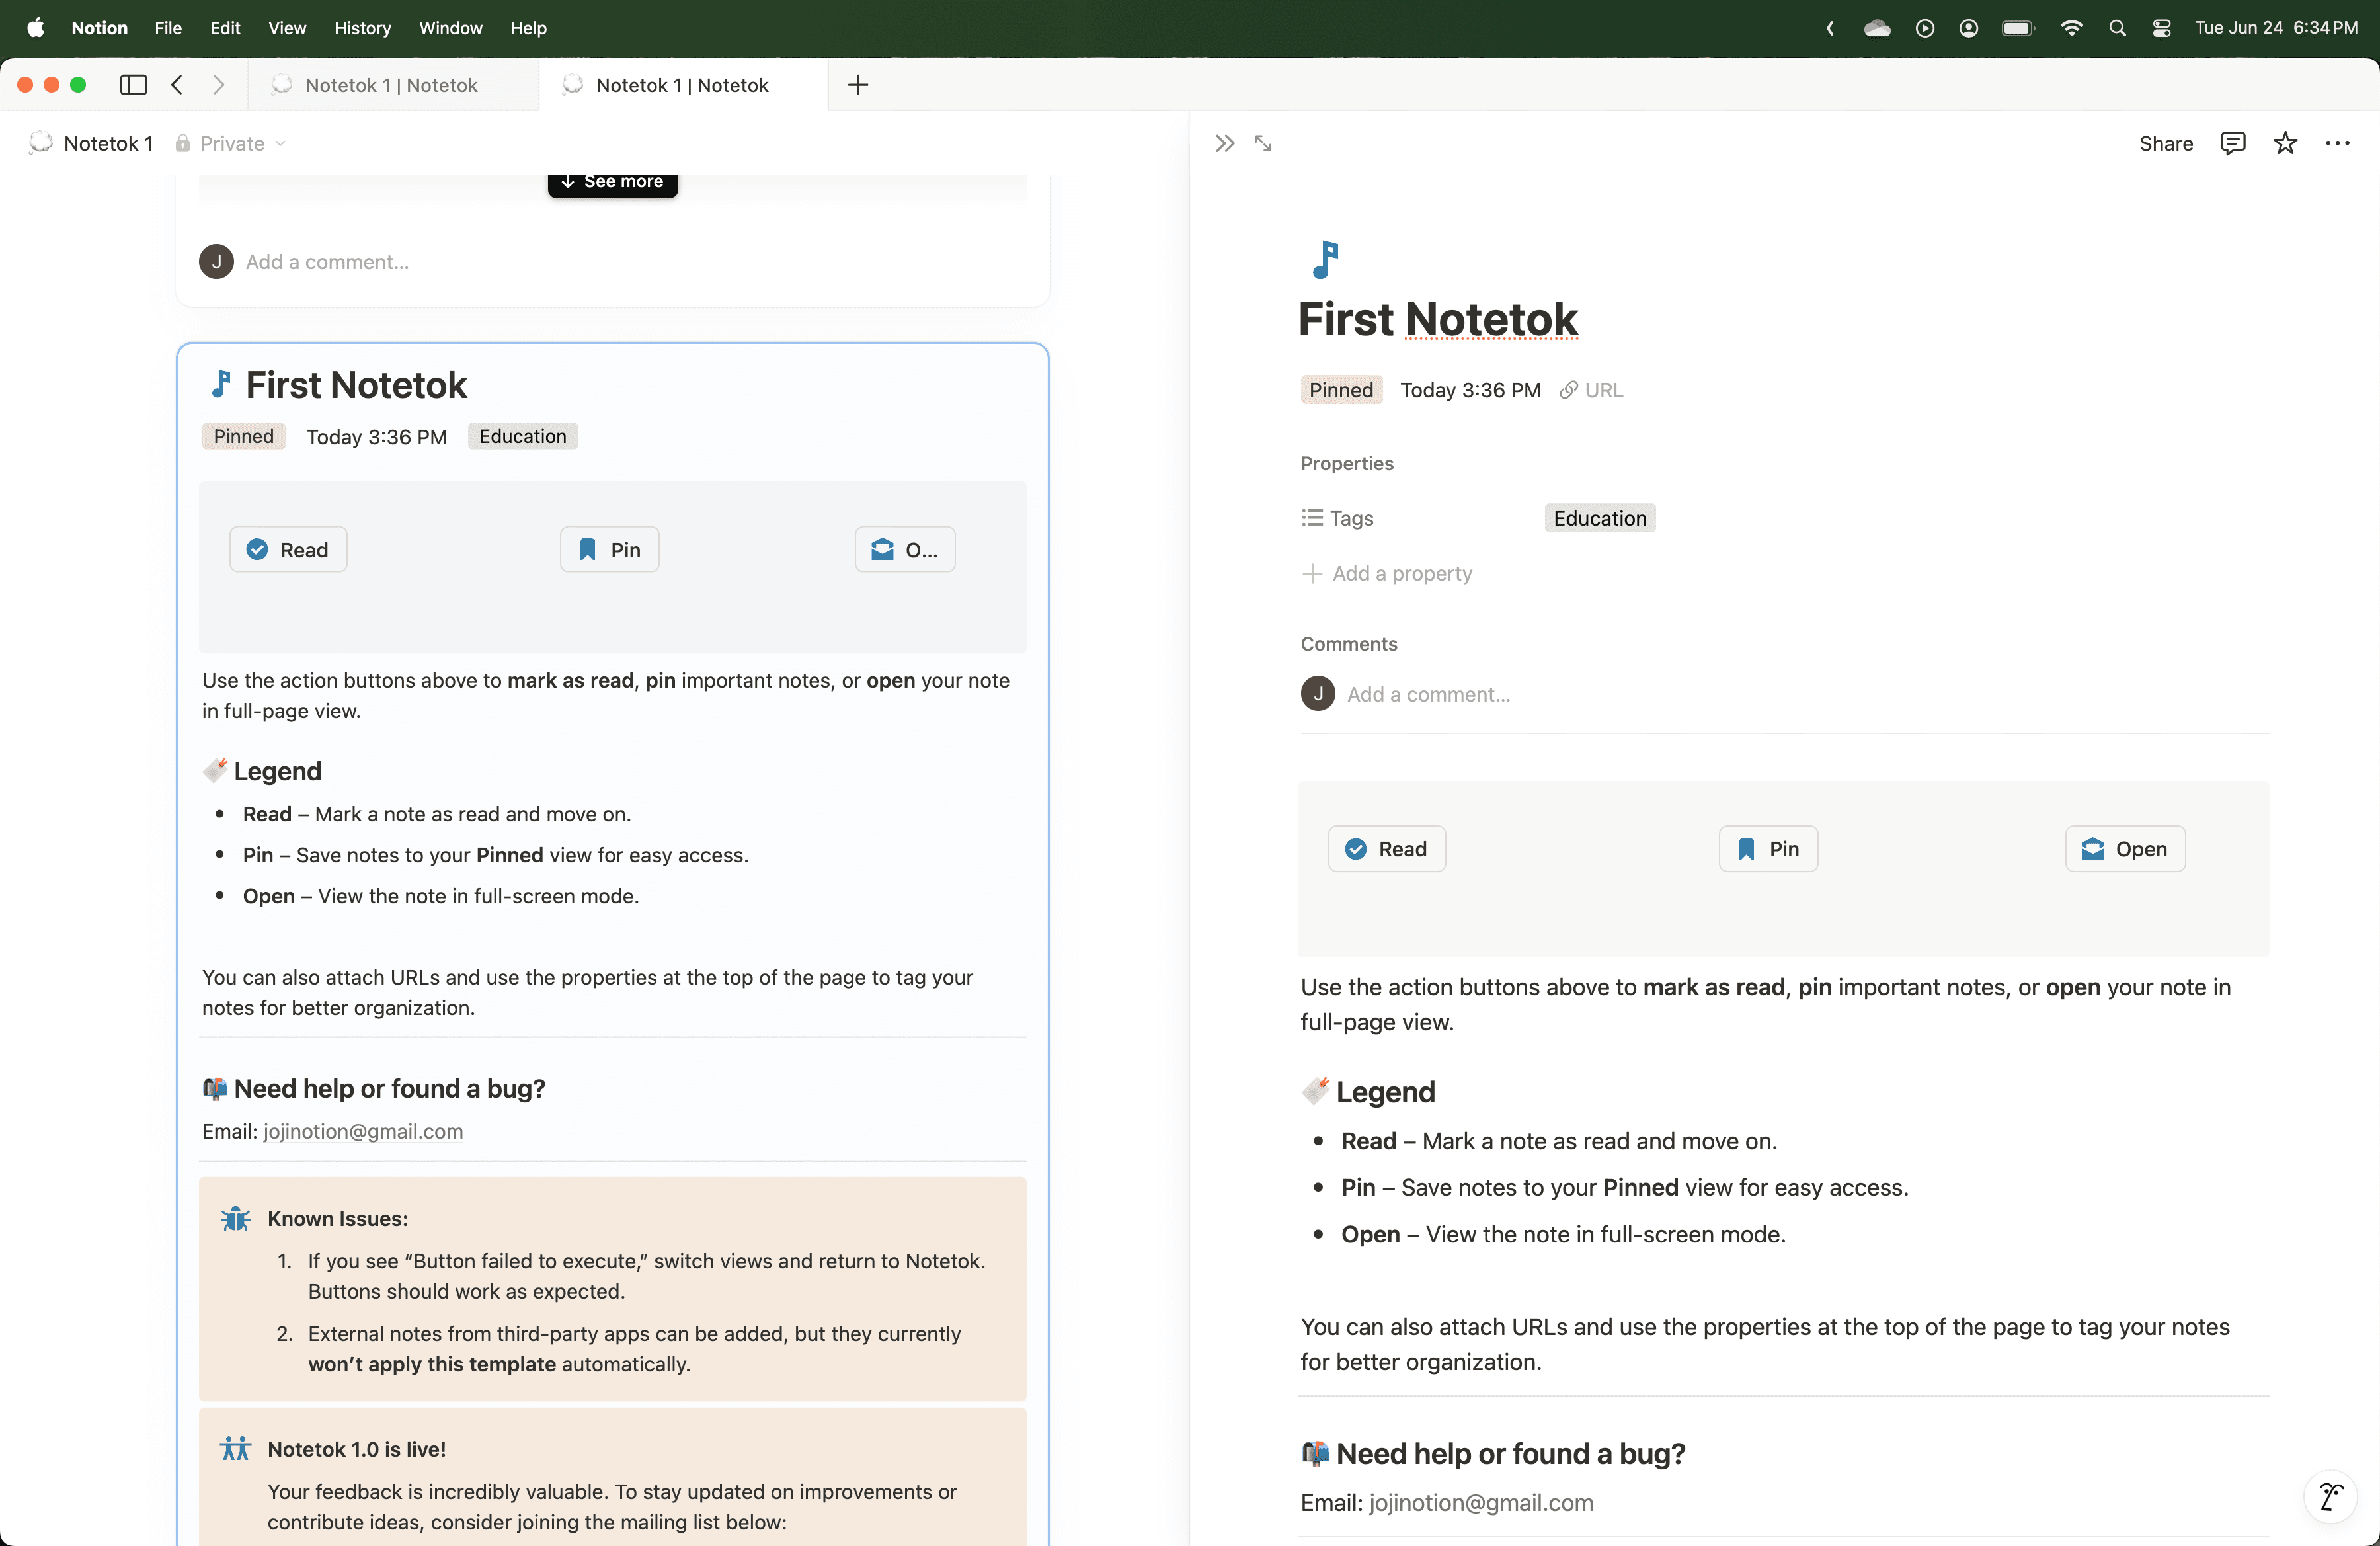The image size is (2380, 1546).
Task: Click the Wi-Fi status icon
Action: 2071,28
